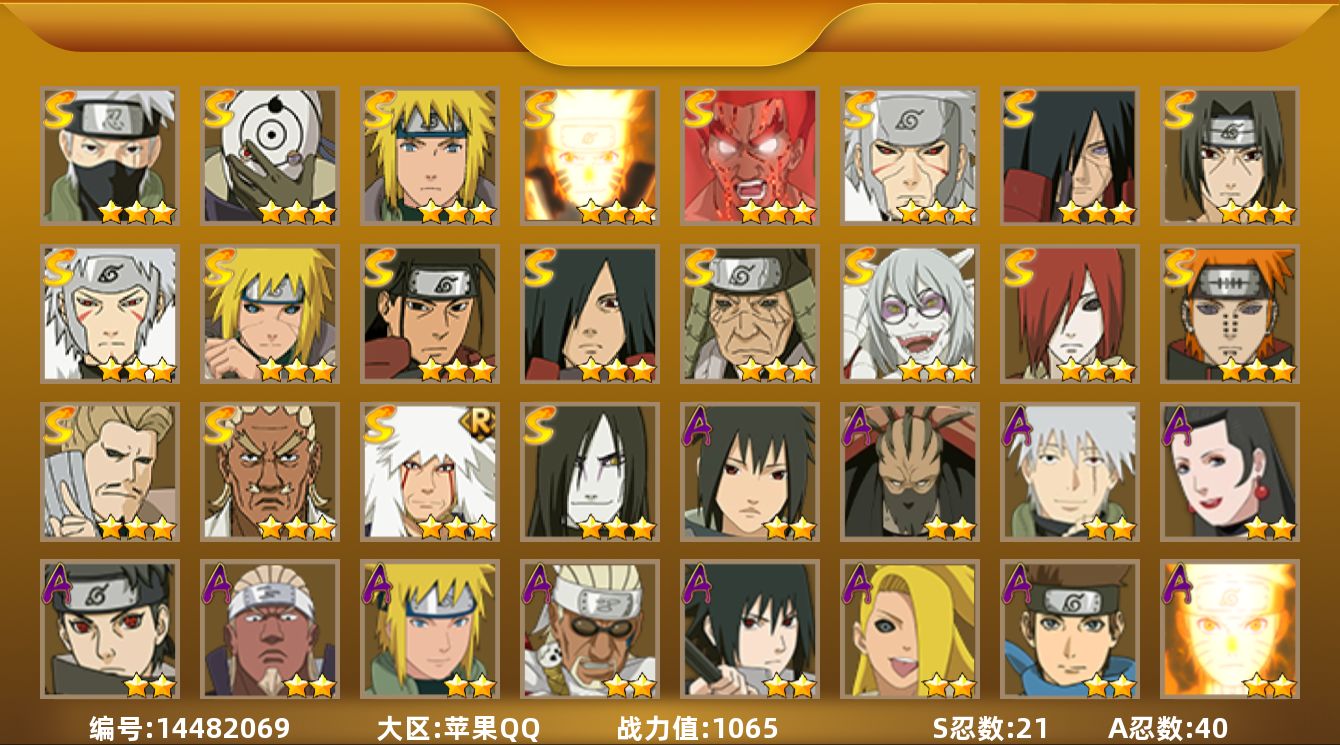Choose the white-haired ninja card with R badge
Image resolution: width=1340 pixels, height=745 pixels.
tap(429, 471)
